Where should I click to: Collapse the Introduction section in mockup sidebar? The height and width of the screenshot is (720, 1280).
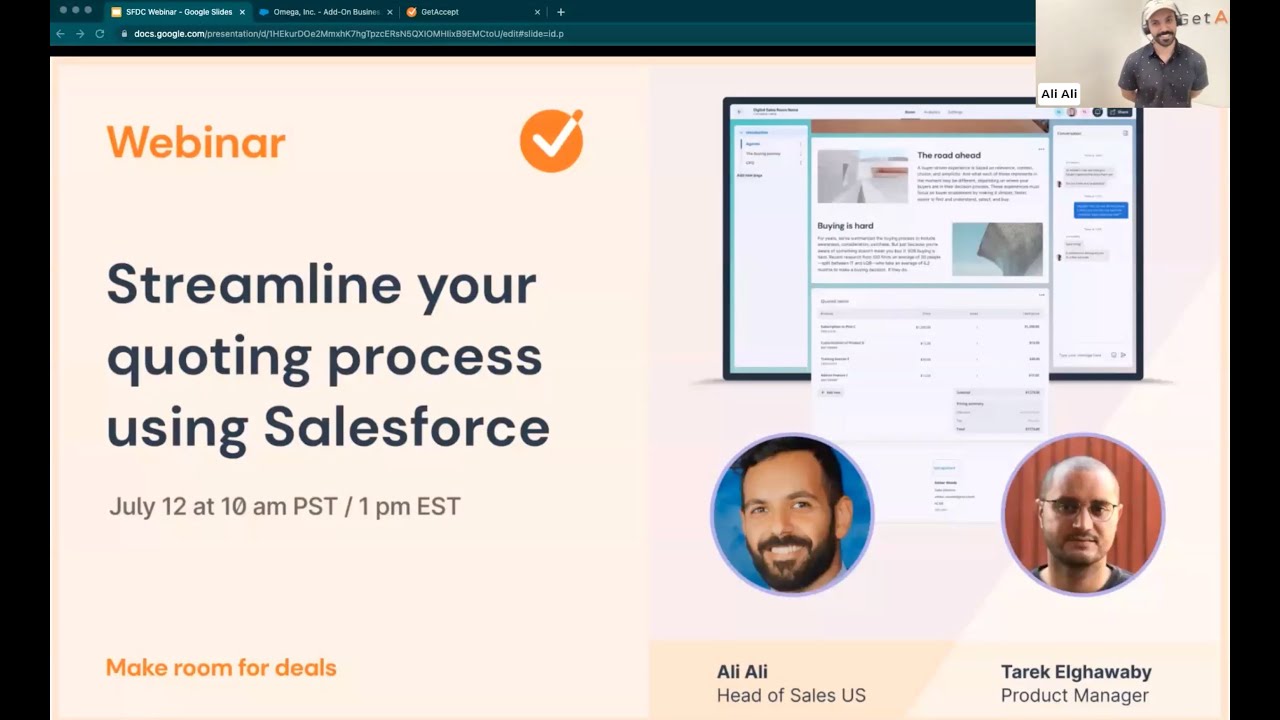click(741, 133)
